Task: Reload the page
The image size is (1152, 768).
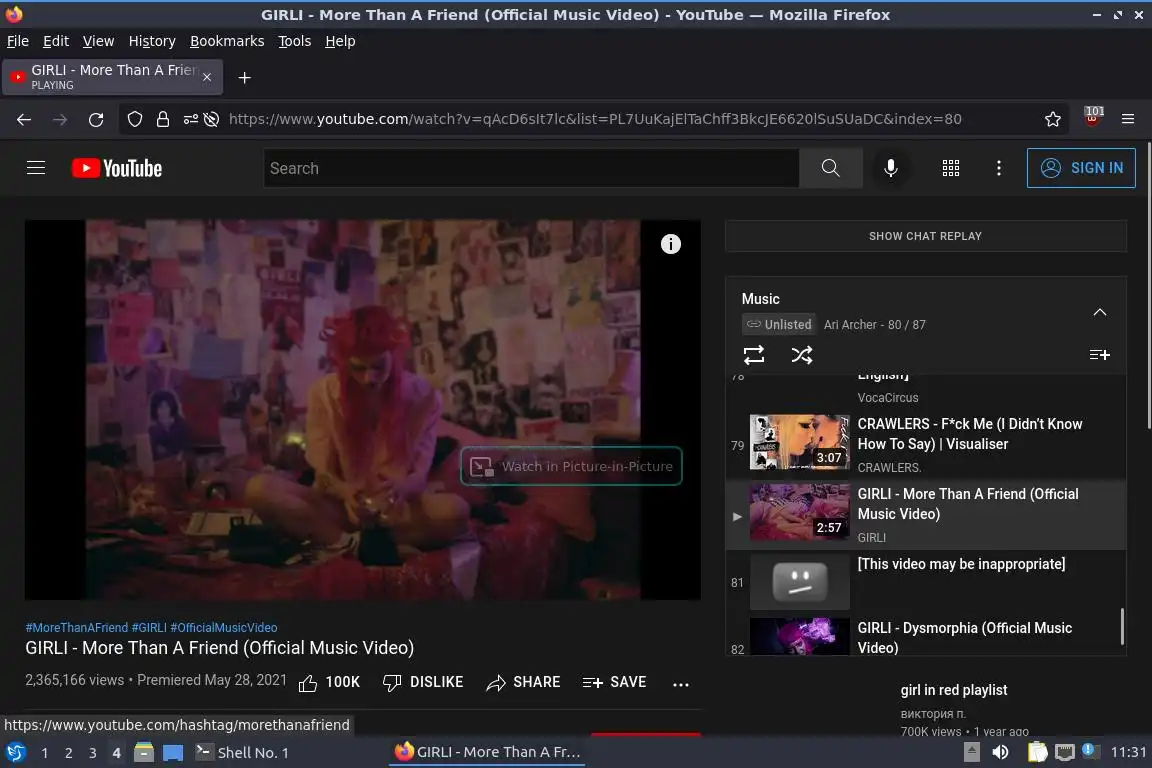Action: tap(96, 119)
